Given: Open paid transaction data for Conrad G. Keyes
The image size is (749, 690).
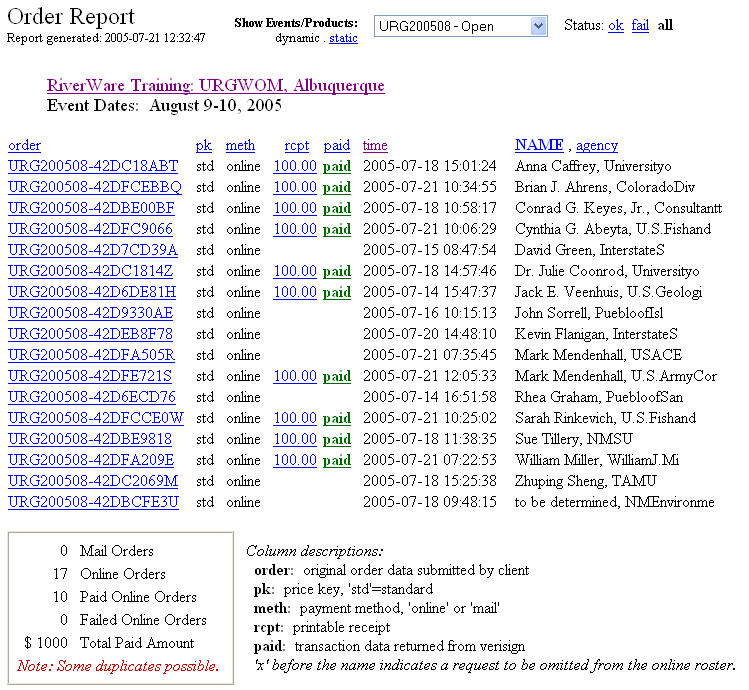Looking at the screenshot, I should coord(337,208).
